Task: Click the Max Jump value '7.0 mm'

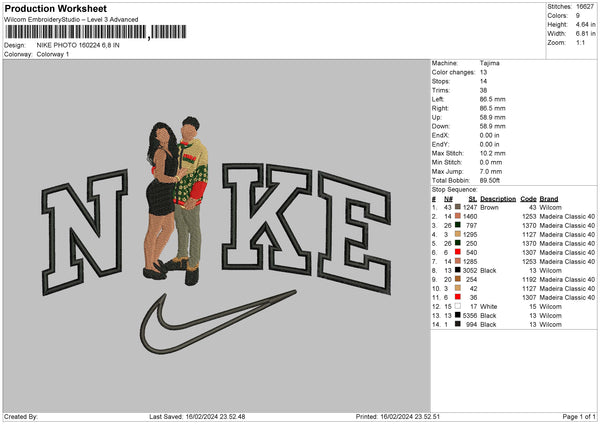Action: [x=491, y=171]
